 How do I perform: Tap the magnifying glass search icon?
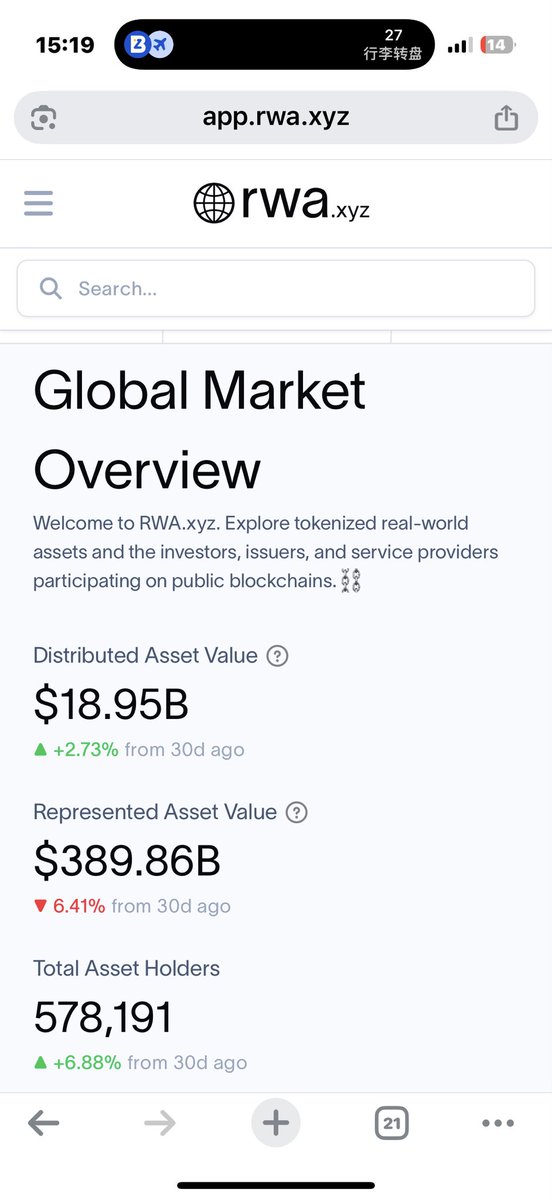click(50, 288)
